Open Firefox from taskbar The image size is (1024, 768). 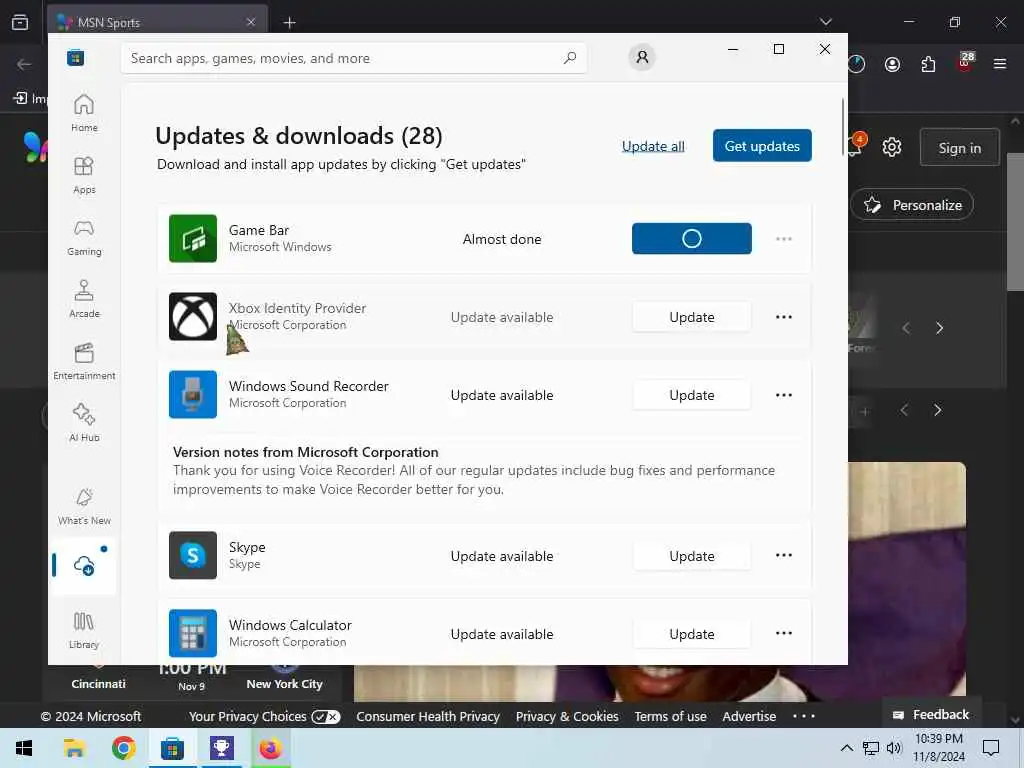(270, 748)
